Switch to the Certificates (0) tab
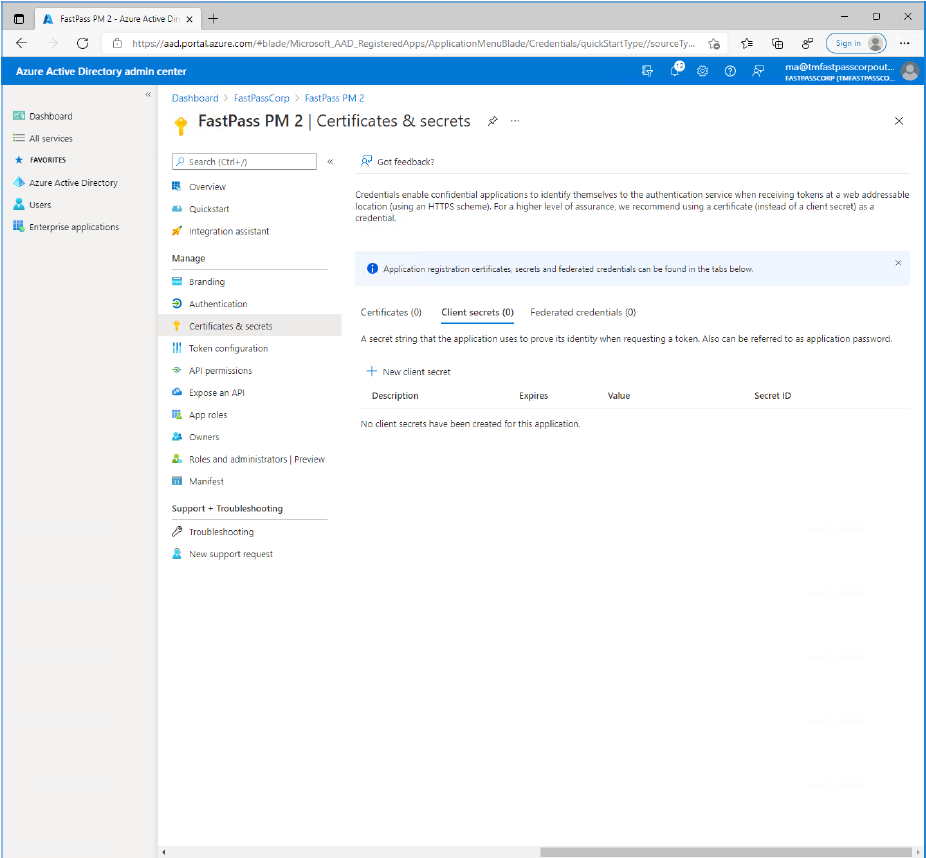 coord(391,313)
